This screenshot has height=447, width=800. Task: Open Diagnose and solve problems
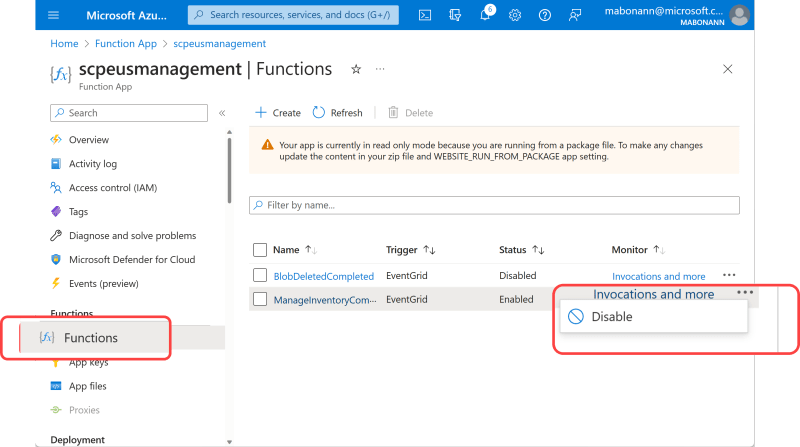(133, 236)
